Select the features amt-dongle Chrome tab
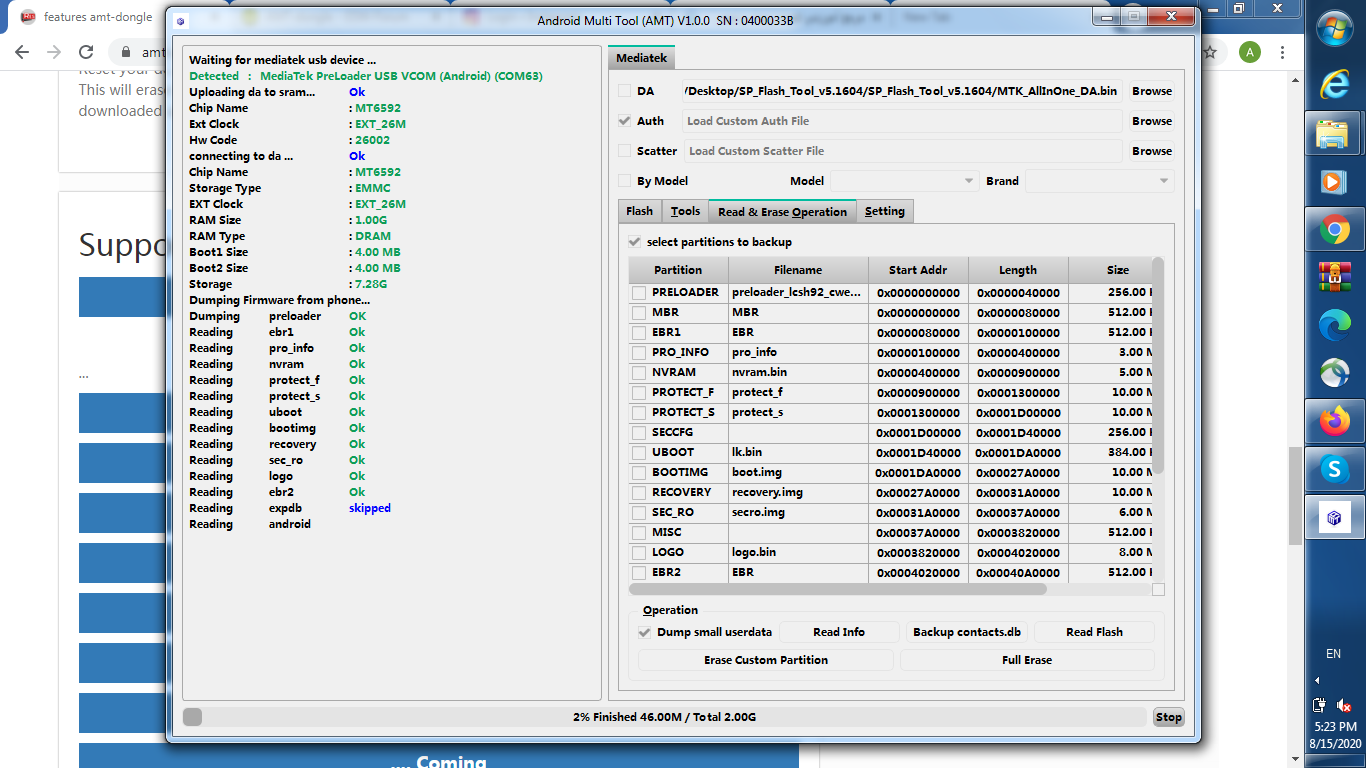The image size is (1366, 768). click(97, 17)
